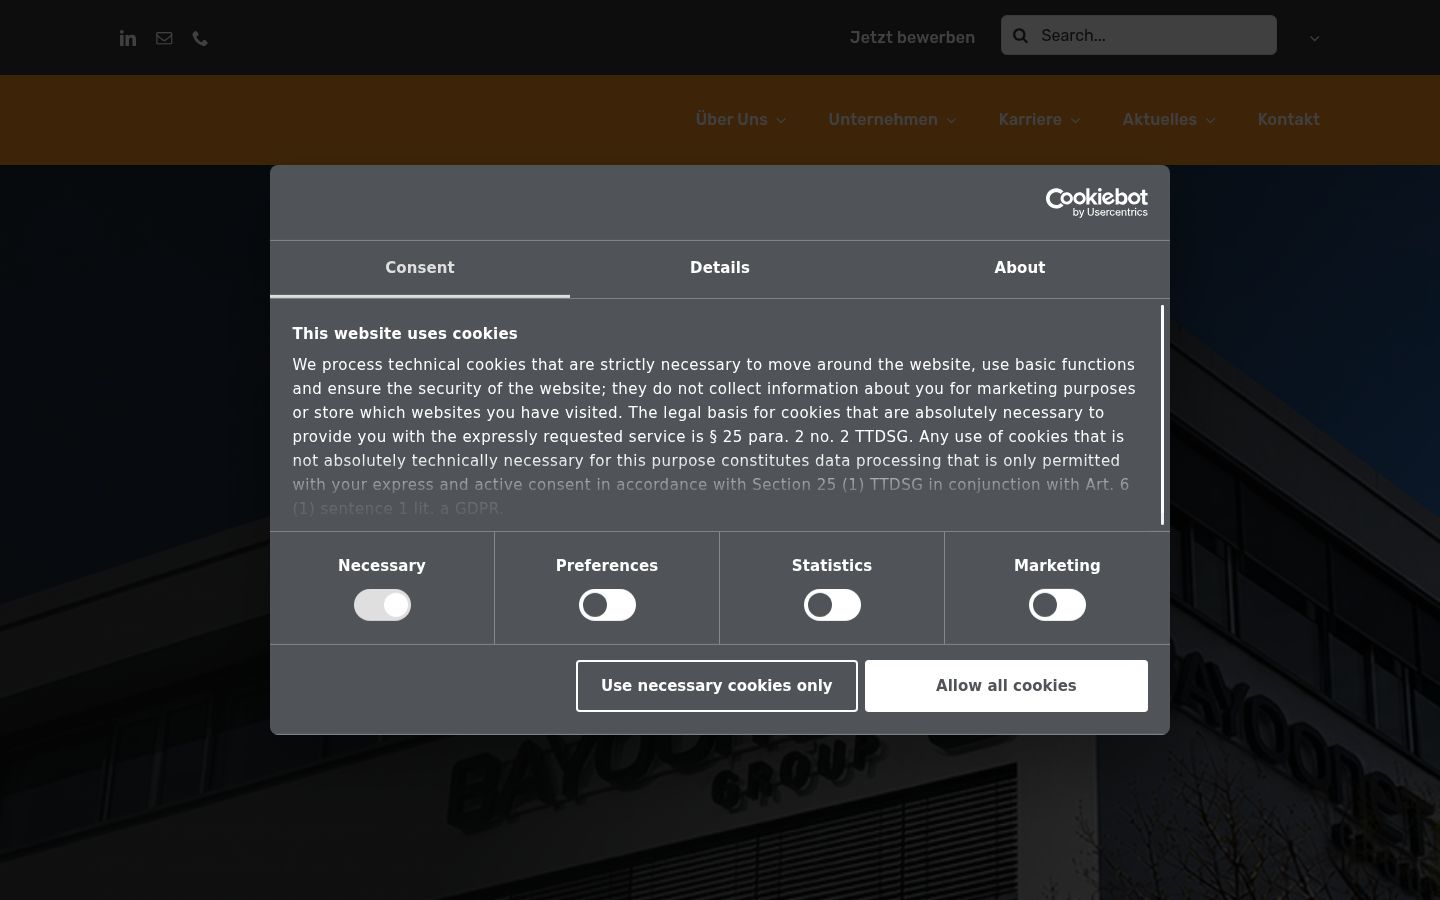Go to the Kontakt page
The height and width of the screenshot is (900, 1440).
pos(1288,120)
